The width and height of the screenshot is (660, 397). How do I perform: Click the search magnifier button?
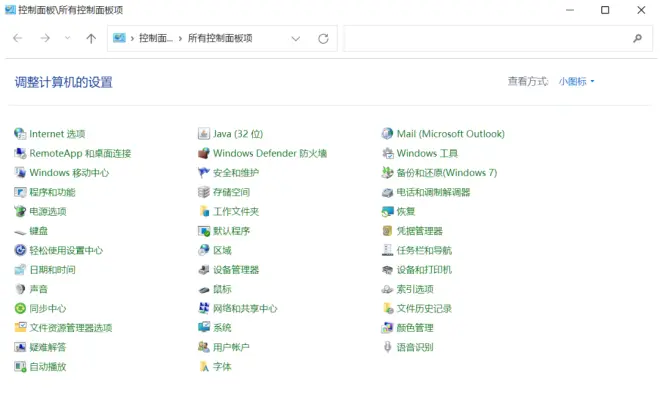[637, 38]
